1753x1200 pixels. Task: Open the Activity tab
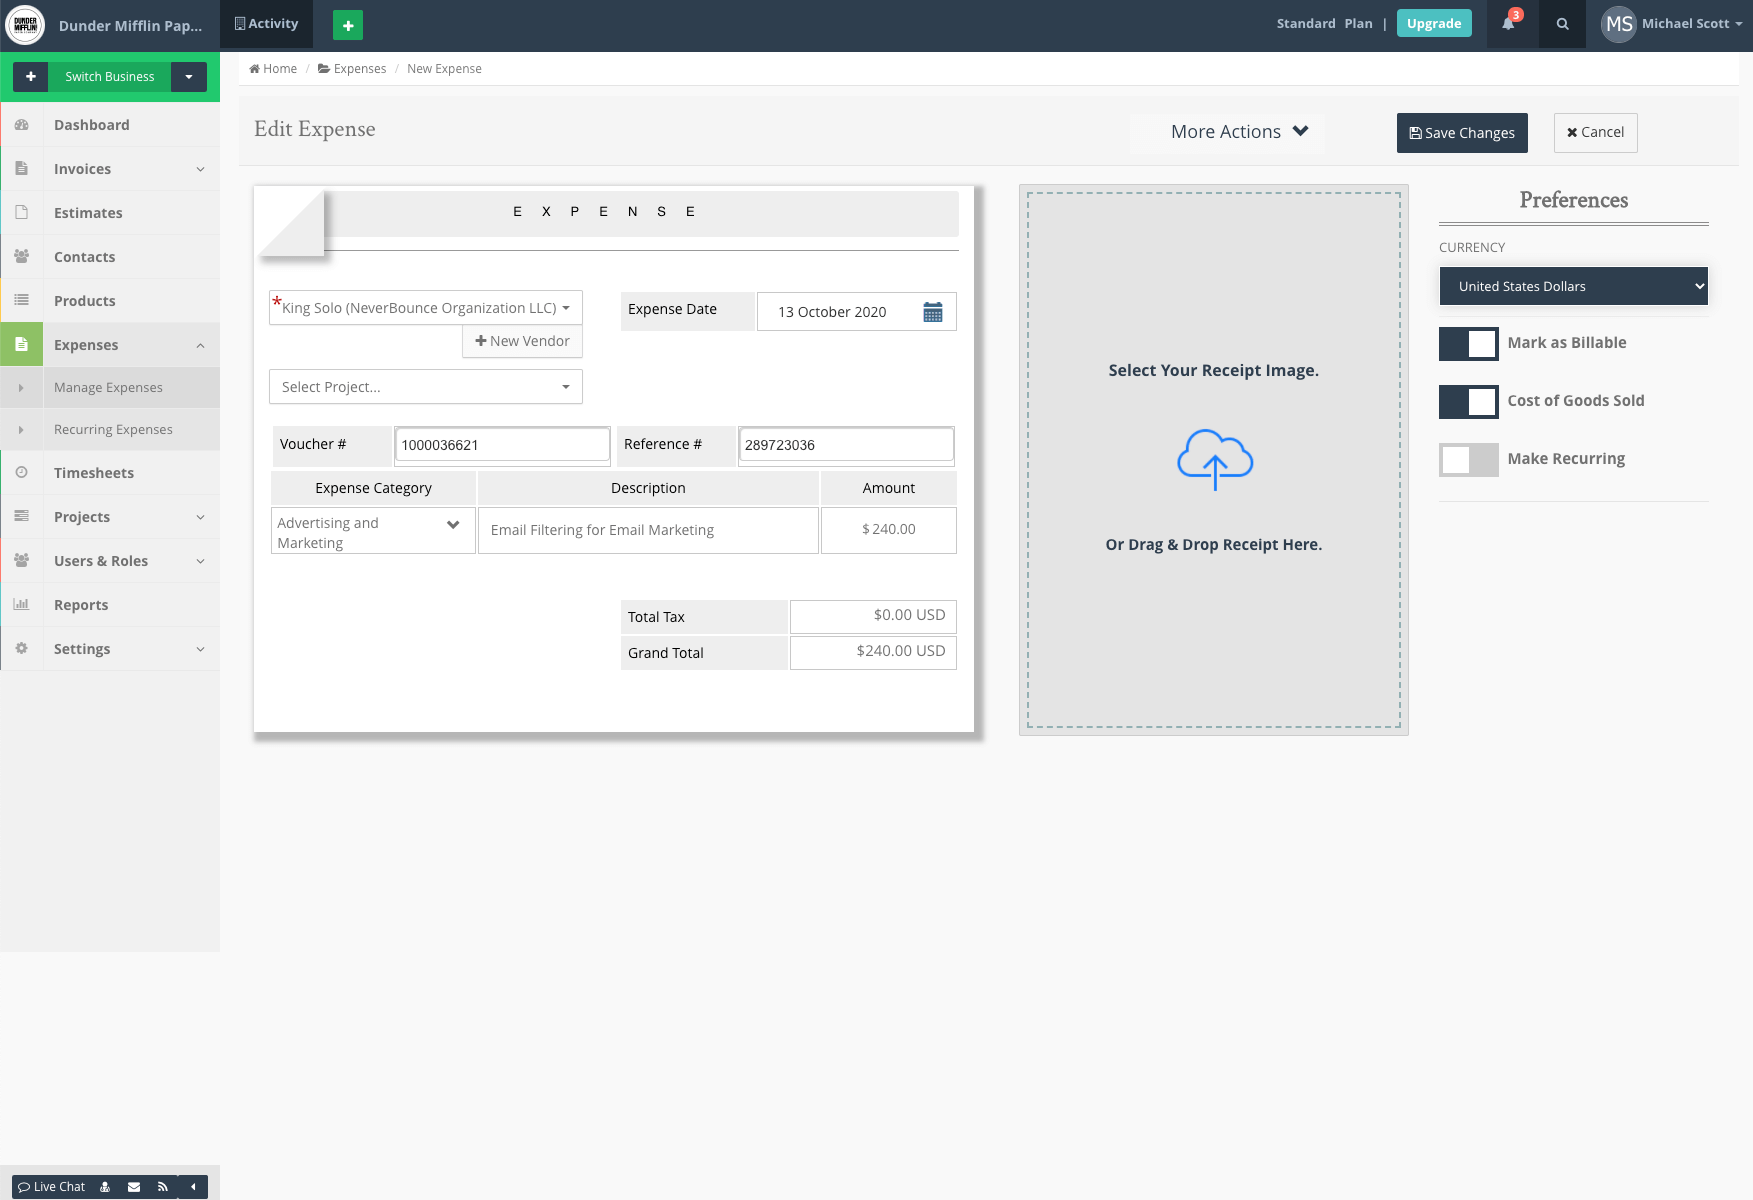(x=266, y=24)
